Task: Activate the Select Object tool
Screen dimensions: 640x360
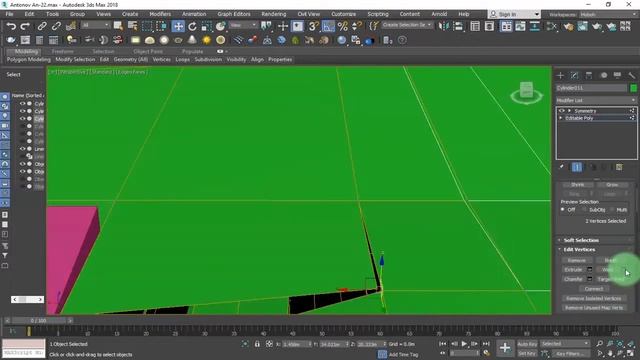Action: pos(118,27)
